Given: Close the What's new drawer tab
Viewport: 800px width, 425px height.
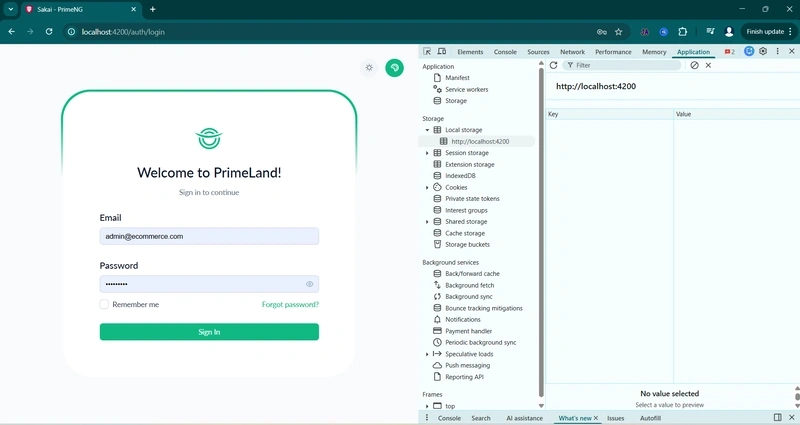Looking at the screenshot, I should (595, 418).
